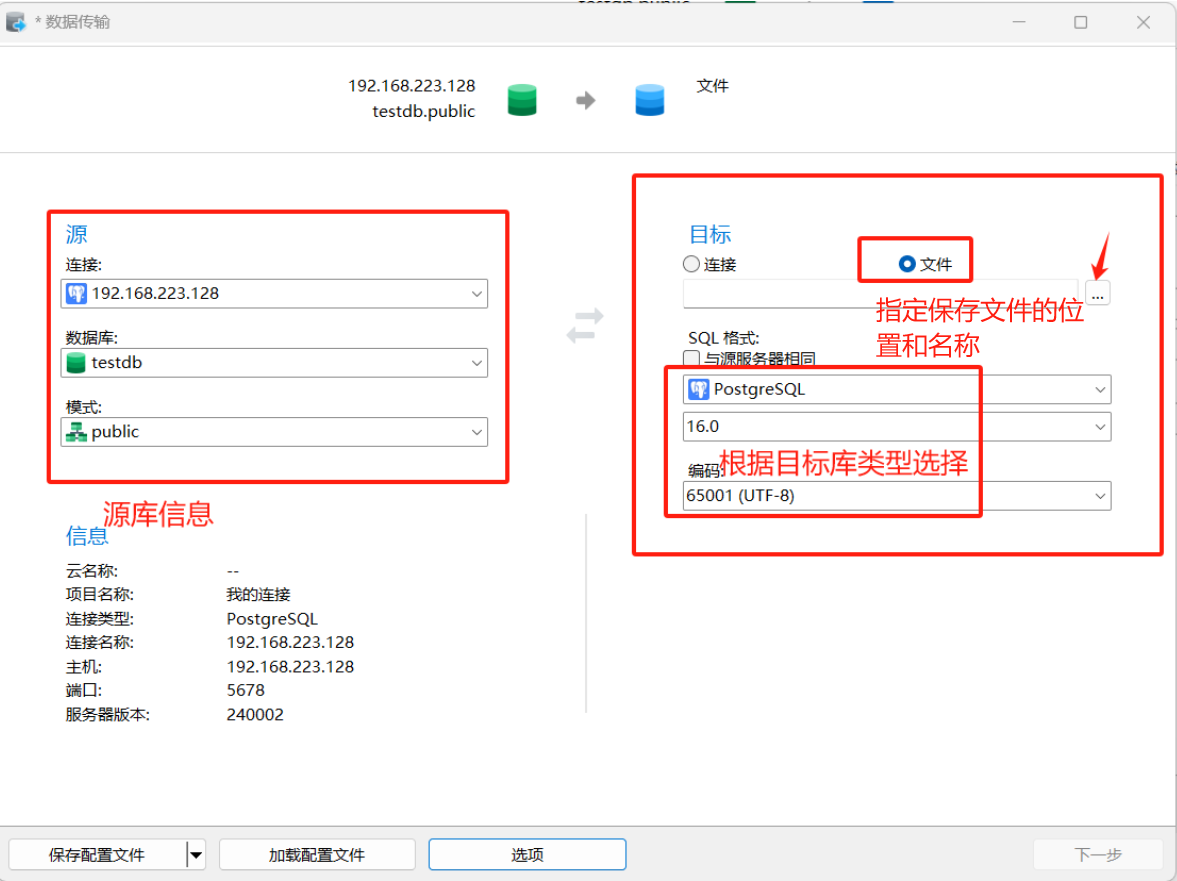Click the green testdb database icon
This screenshot has width=1177, height=881.
pyautogui.click(x=76, y=363)
